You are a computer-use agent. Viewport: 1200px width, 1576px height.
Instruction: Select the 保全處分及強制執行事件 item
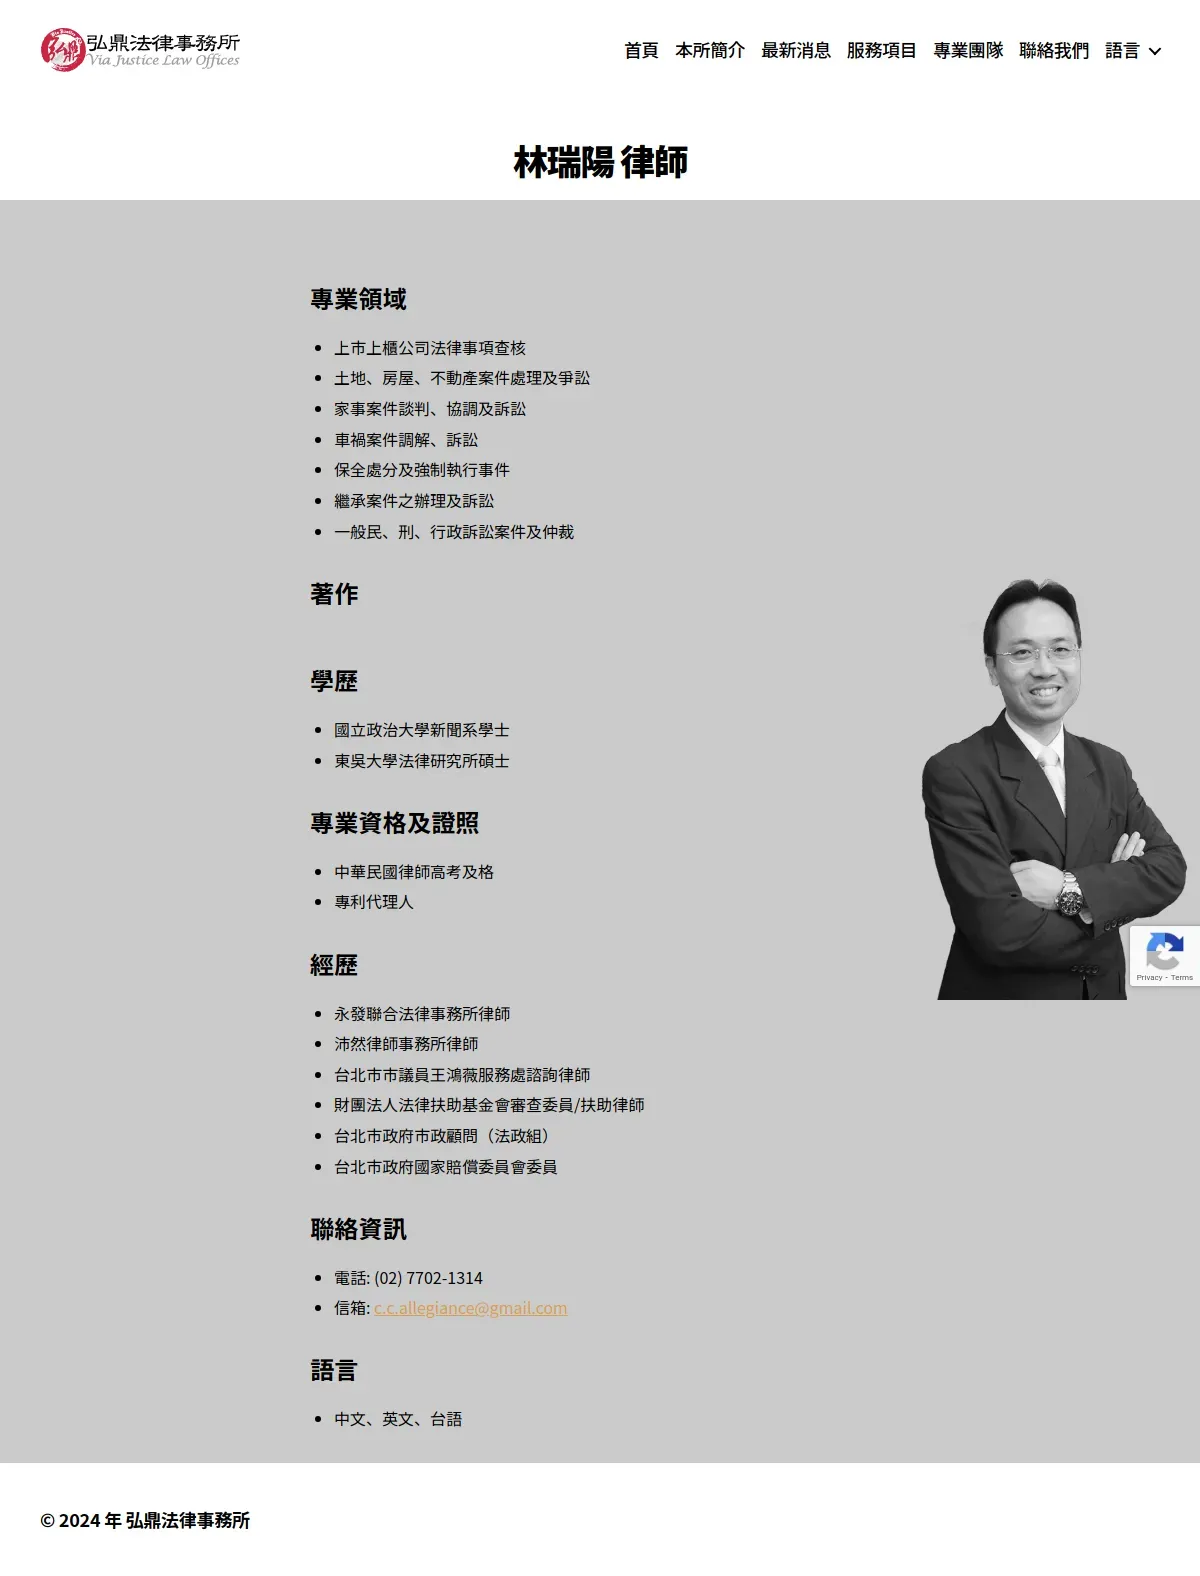click(422, 470)
